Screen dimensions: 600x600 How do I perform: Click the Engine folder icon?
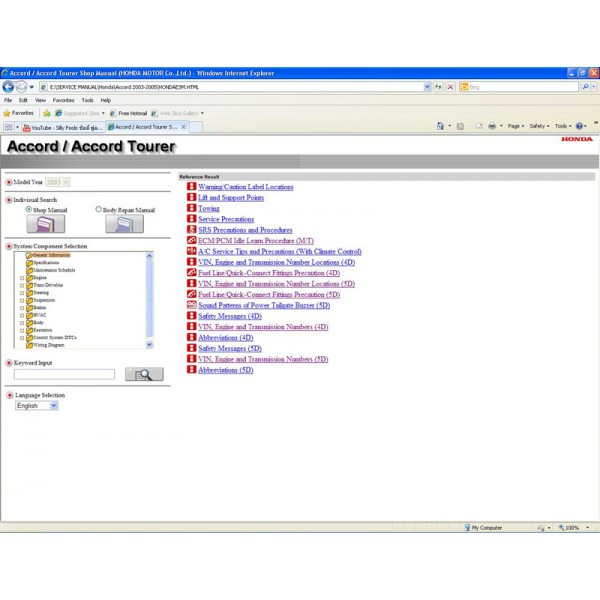pyautogui.click(x=29, y=278)
